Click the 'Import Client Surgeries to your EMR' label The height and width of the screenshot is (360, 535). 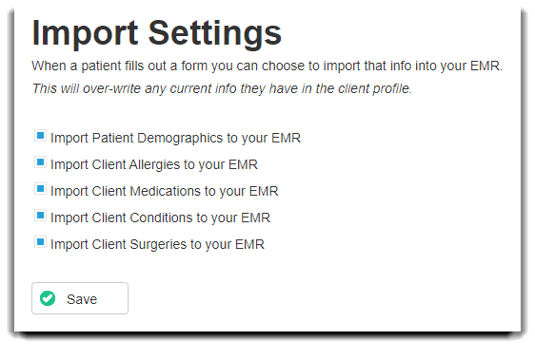(157, 245)
